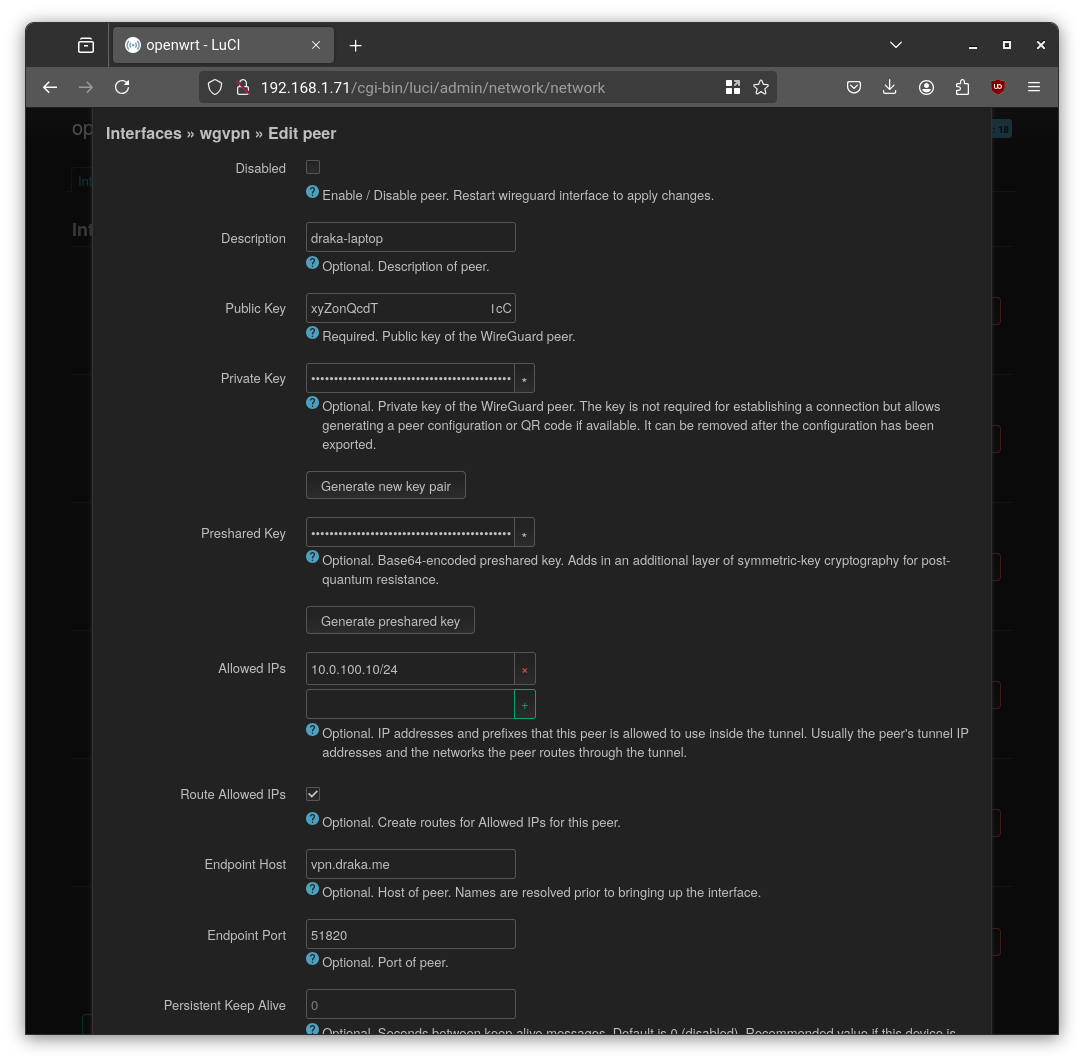
Task: Click the uBlock Origin toolbar icon
Action: pyautogui.click(x=998, y=87)
